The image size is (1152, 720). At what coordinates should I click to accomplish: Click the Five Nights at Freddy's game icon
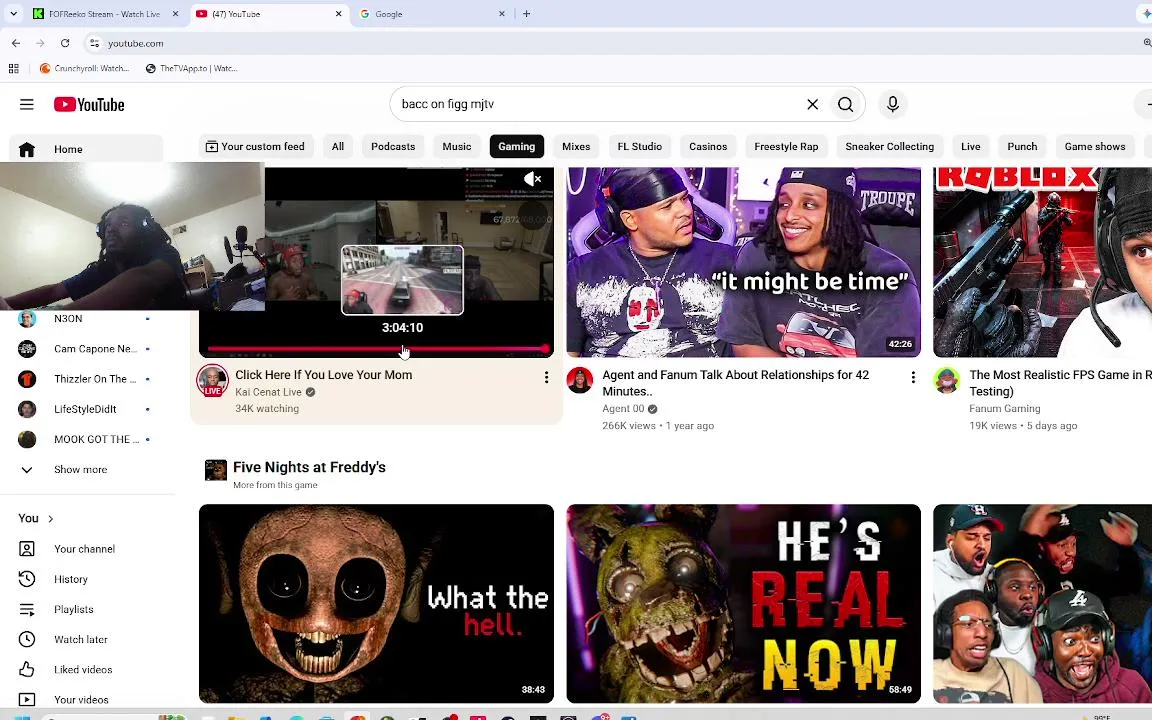click(215, 470)
